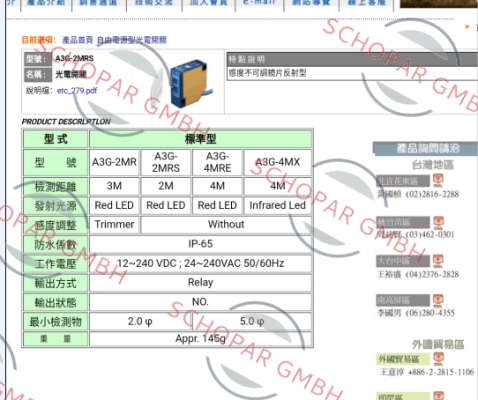Open the mail icon beside 外國貿易區

click(x=438, y=359)
